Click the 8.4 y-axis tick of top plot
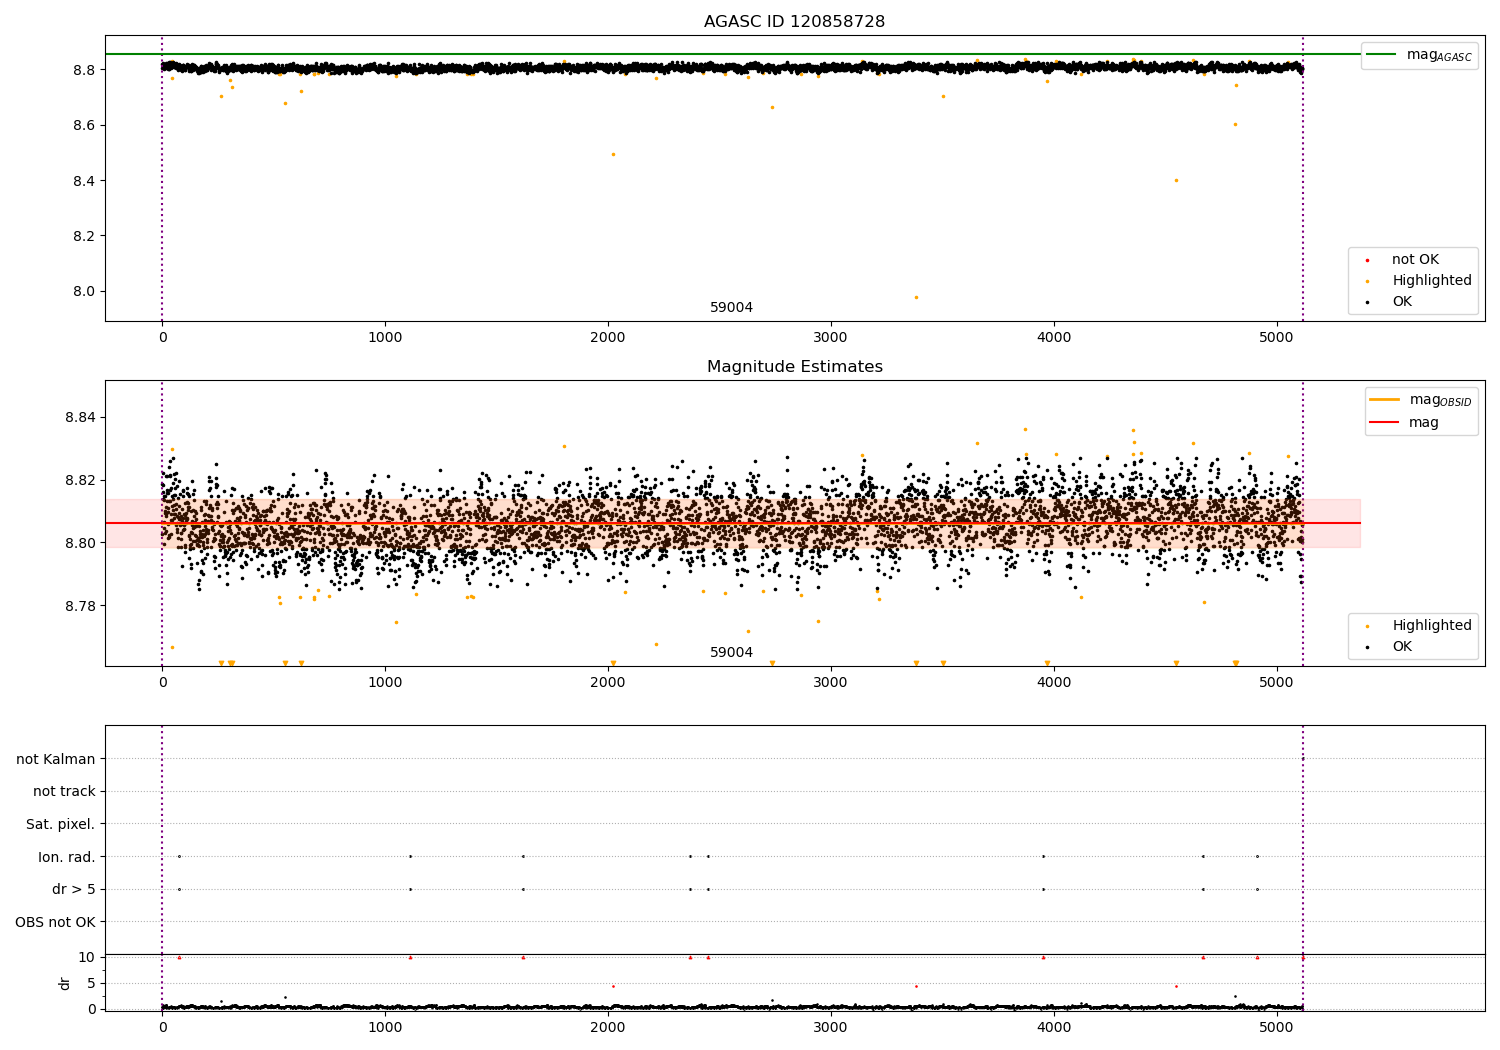 [83, 181]
